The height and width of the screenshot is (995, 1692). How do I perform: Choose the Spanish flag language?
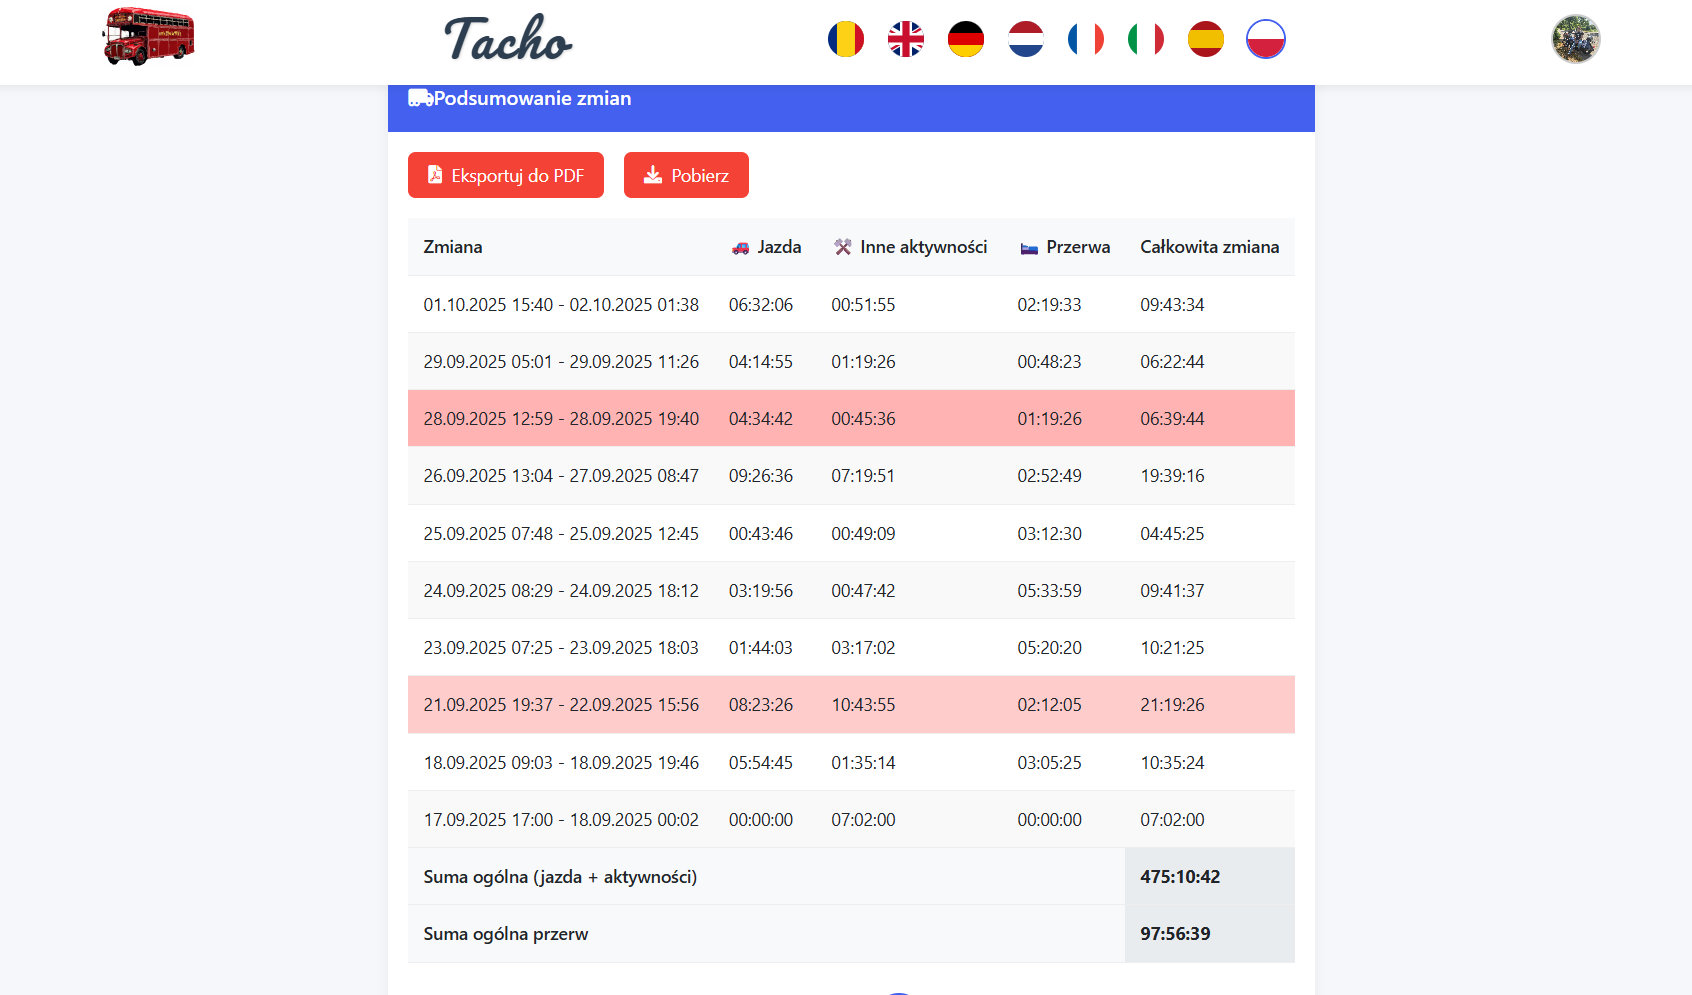1205,40
